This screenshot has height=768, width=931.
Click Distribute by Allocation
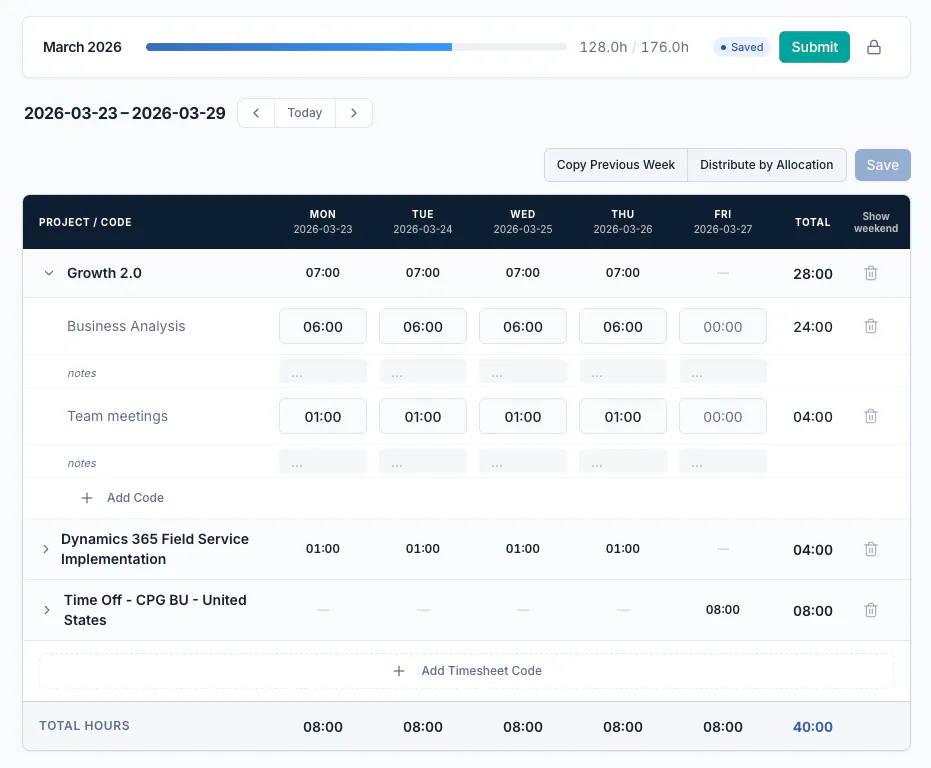(767, 165)
